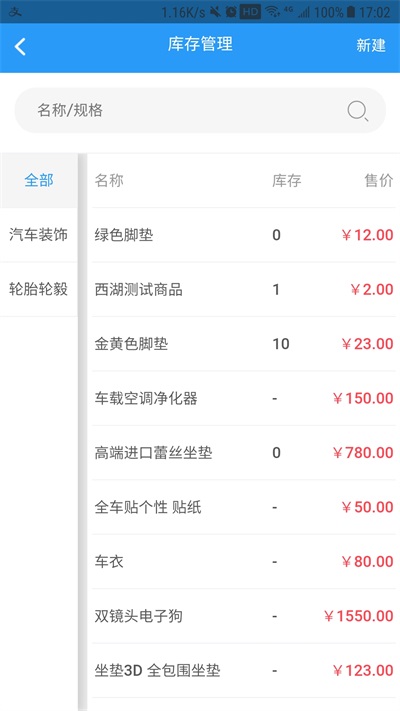Open the 金黄色脚垫 row
This screenshot has height=711, width=400.
[x=244, y=344]
